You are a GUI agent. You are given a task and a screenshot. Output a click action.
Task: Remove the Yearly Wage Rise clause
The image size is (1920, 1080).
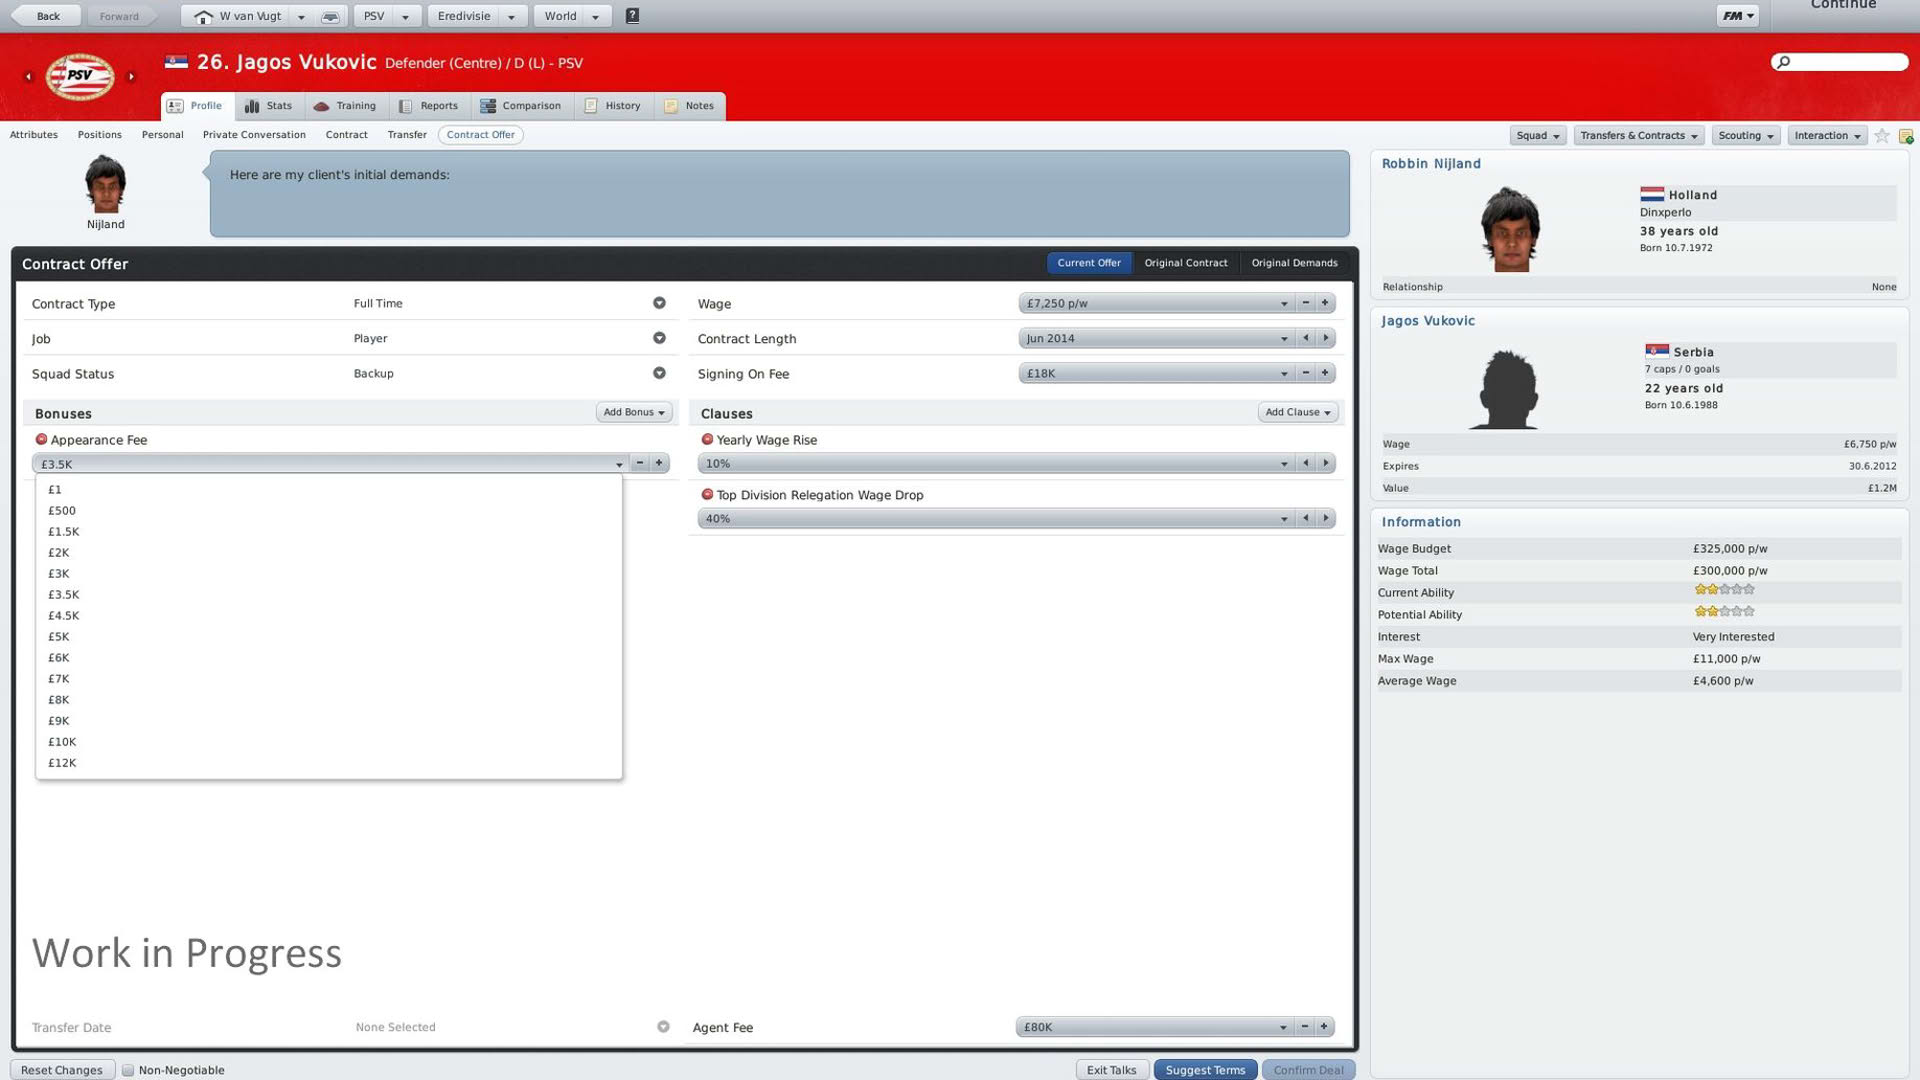pos(707,439)
